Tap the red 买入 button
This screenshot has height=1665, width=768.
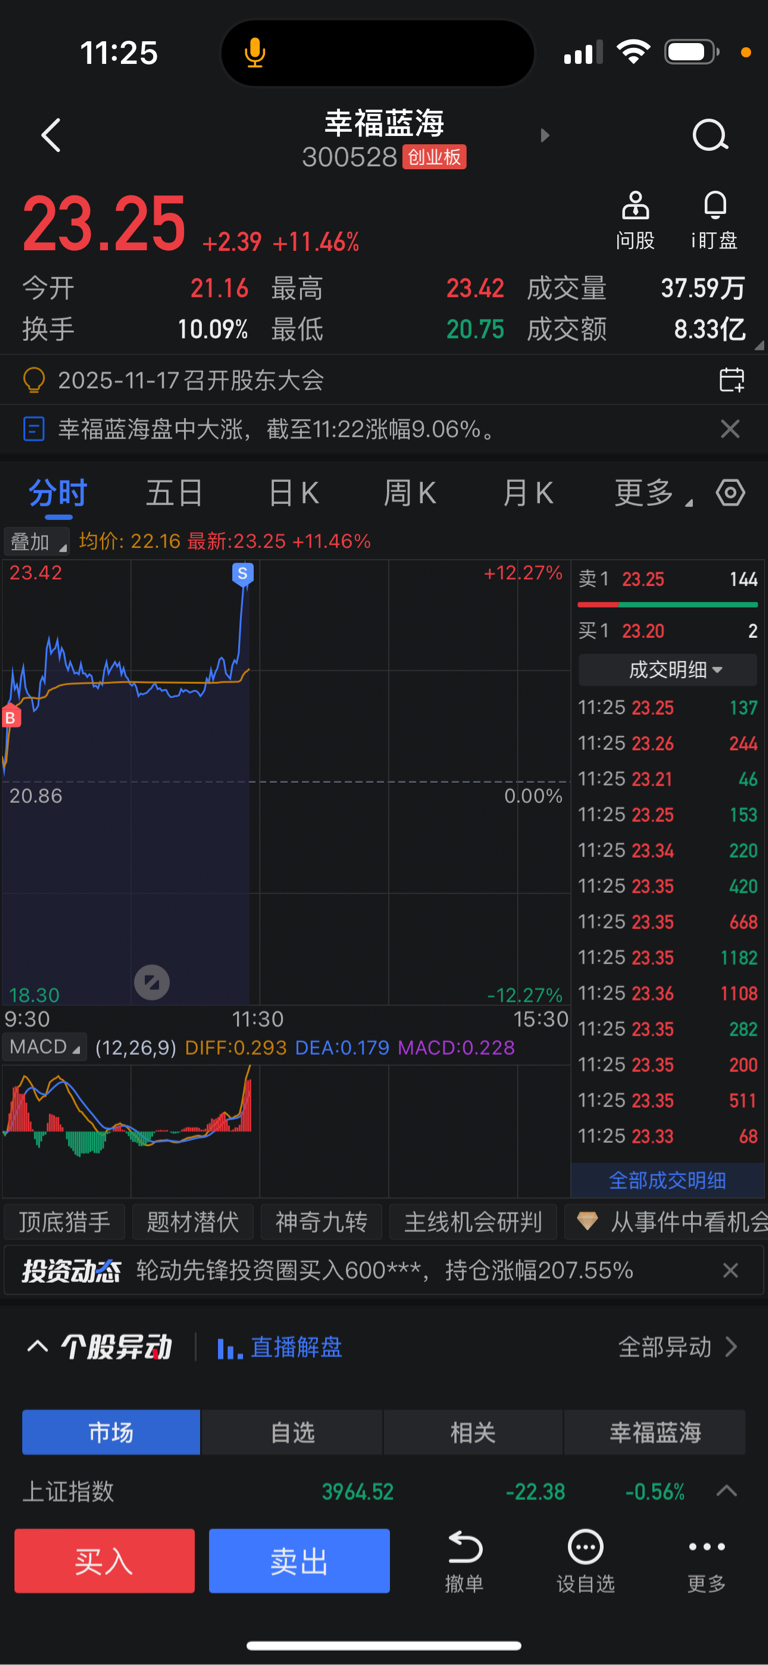pos(104,1560)
